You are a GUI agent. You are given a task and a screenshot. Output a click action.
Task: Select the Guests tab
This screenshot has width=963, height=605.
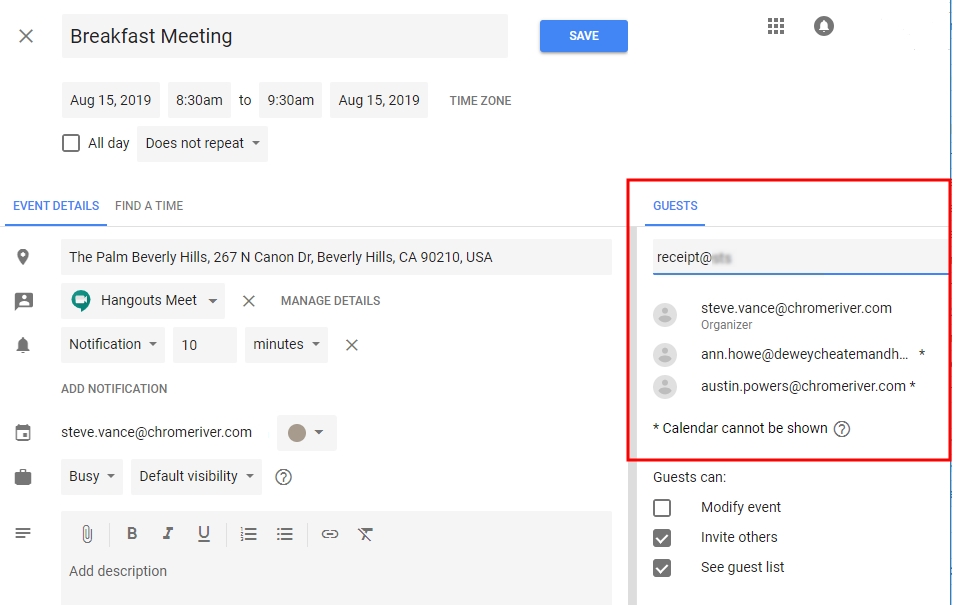[675, 206]
